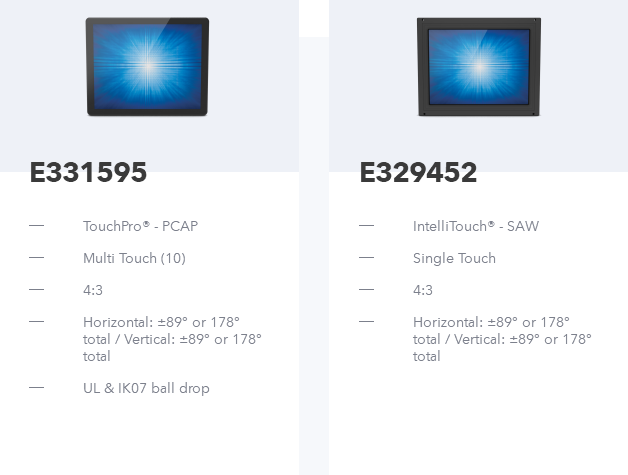
Task: Open the E329452 open-frame monitor image
Action: [x=479, y=67]
